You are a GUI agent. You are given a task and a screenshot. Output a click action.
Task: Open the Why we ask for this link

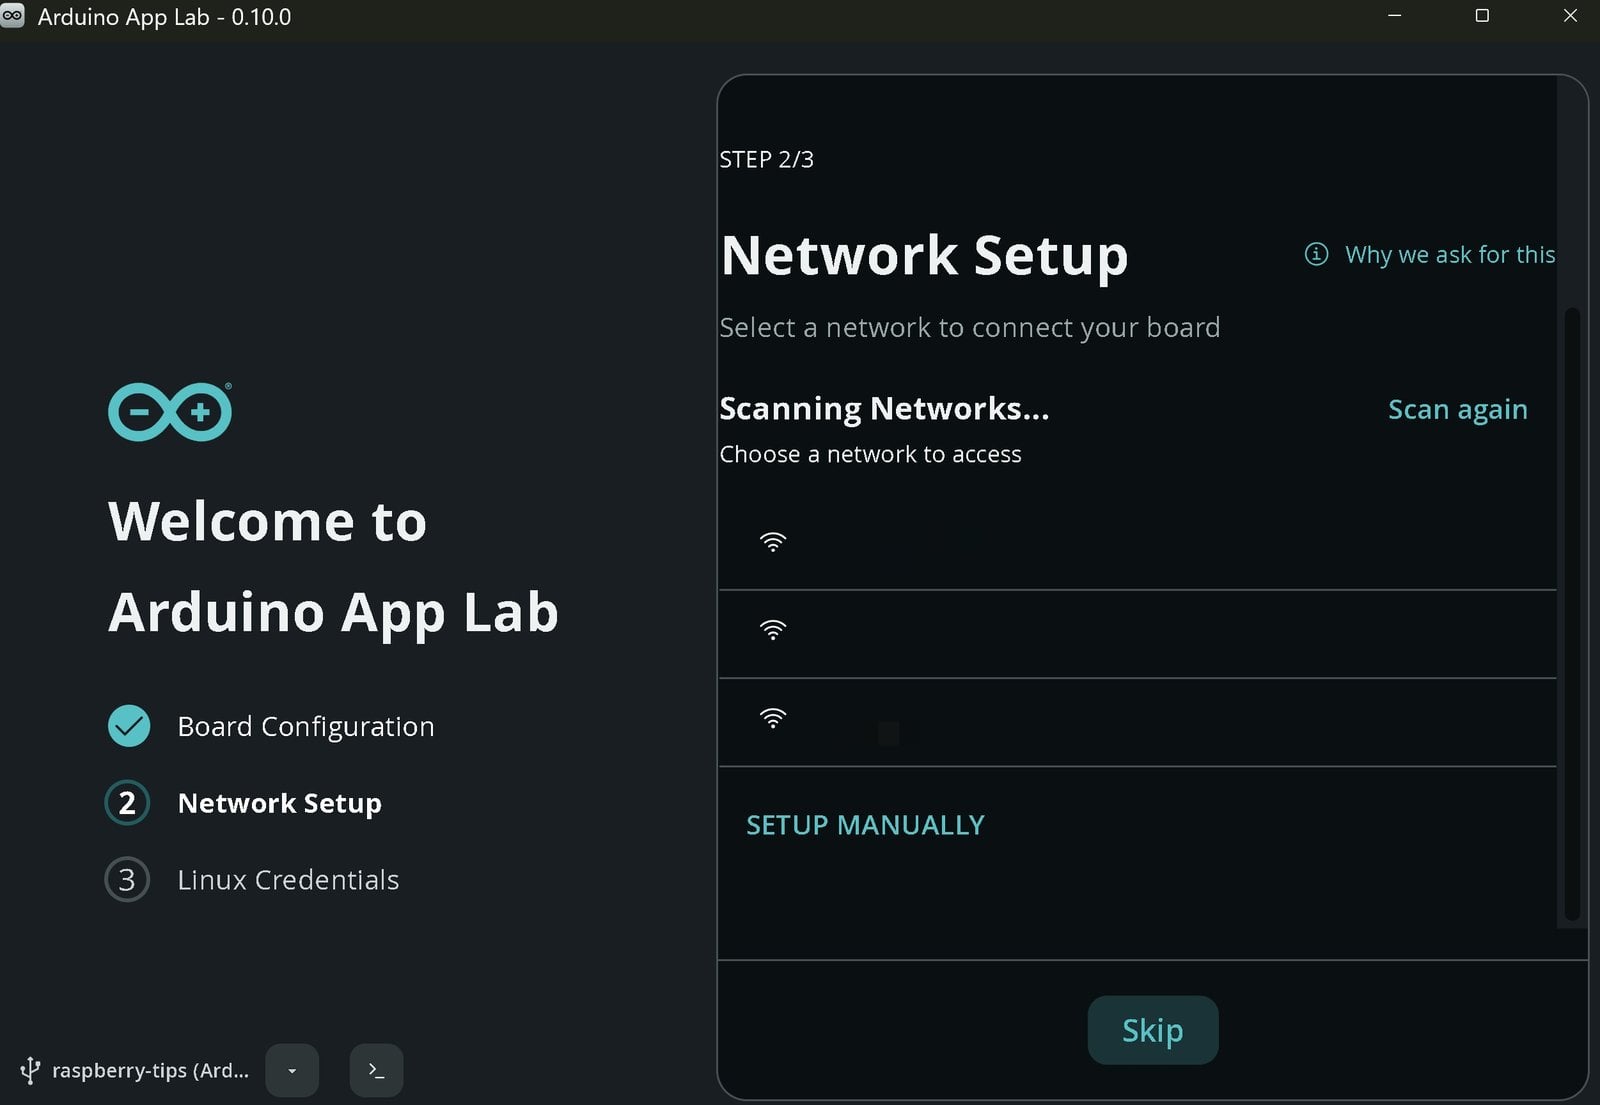(x=1450, y=254)
